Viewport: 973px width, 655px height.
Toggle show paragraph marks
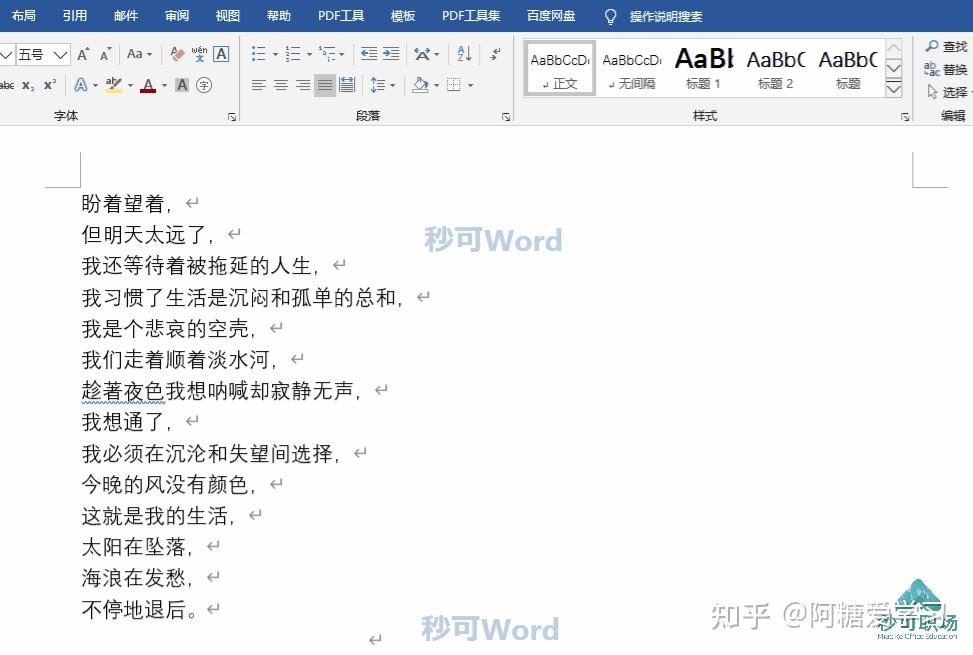pos(495,54)
